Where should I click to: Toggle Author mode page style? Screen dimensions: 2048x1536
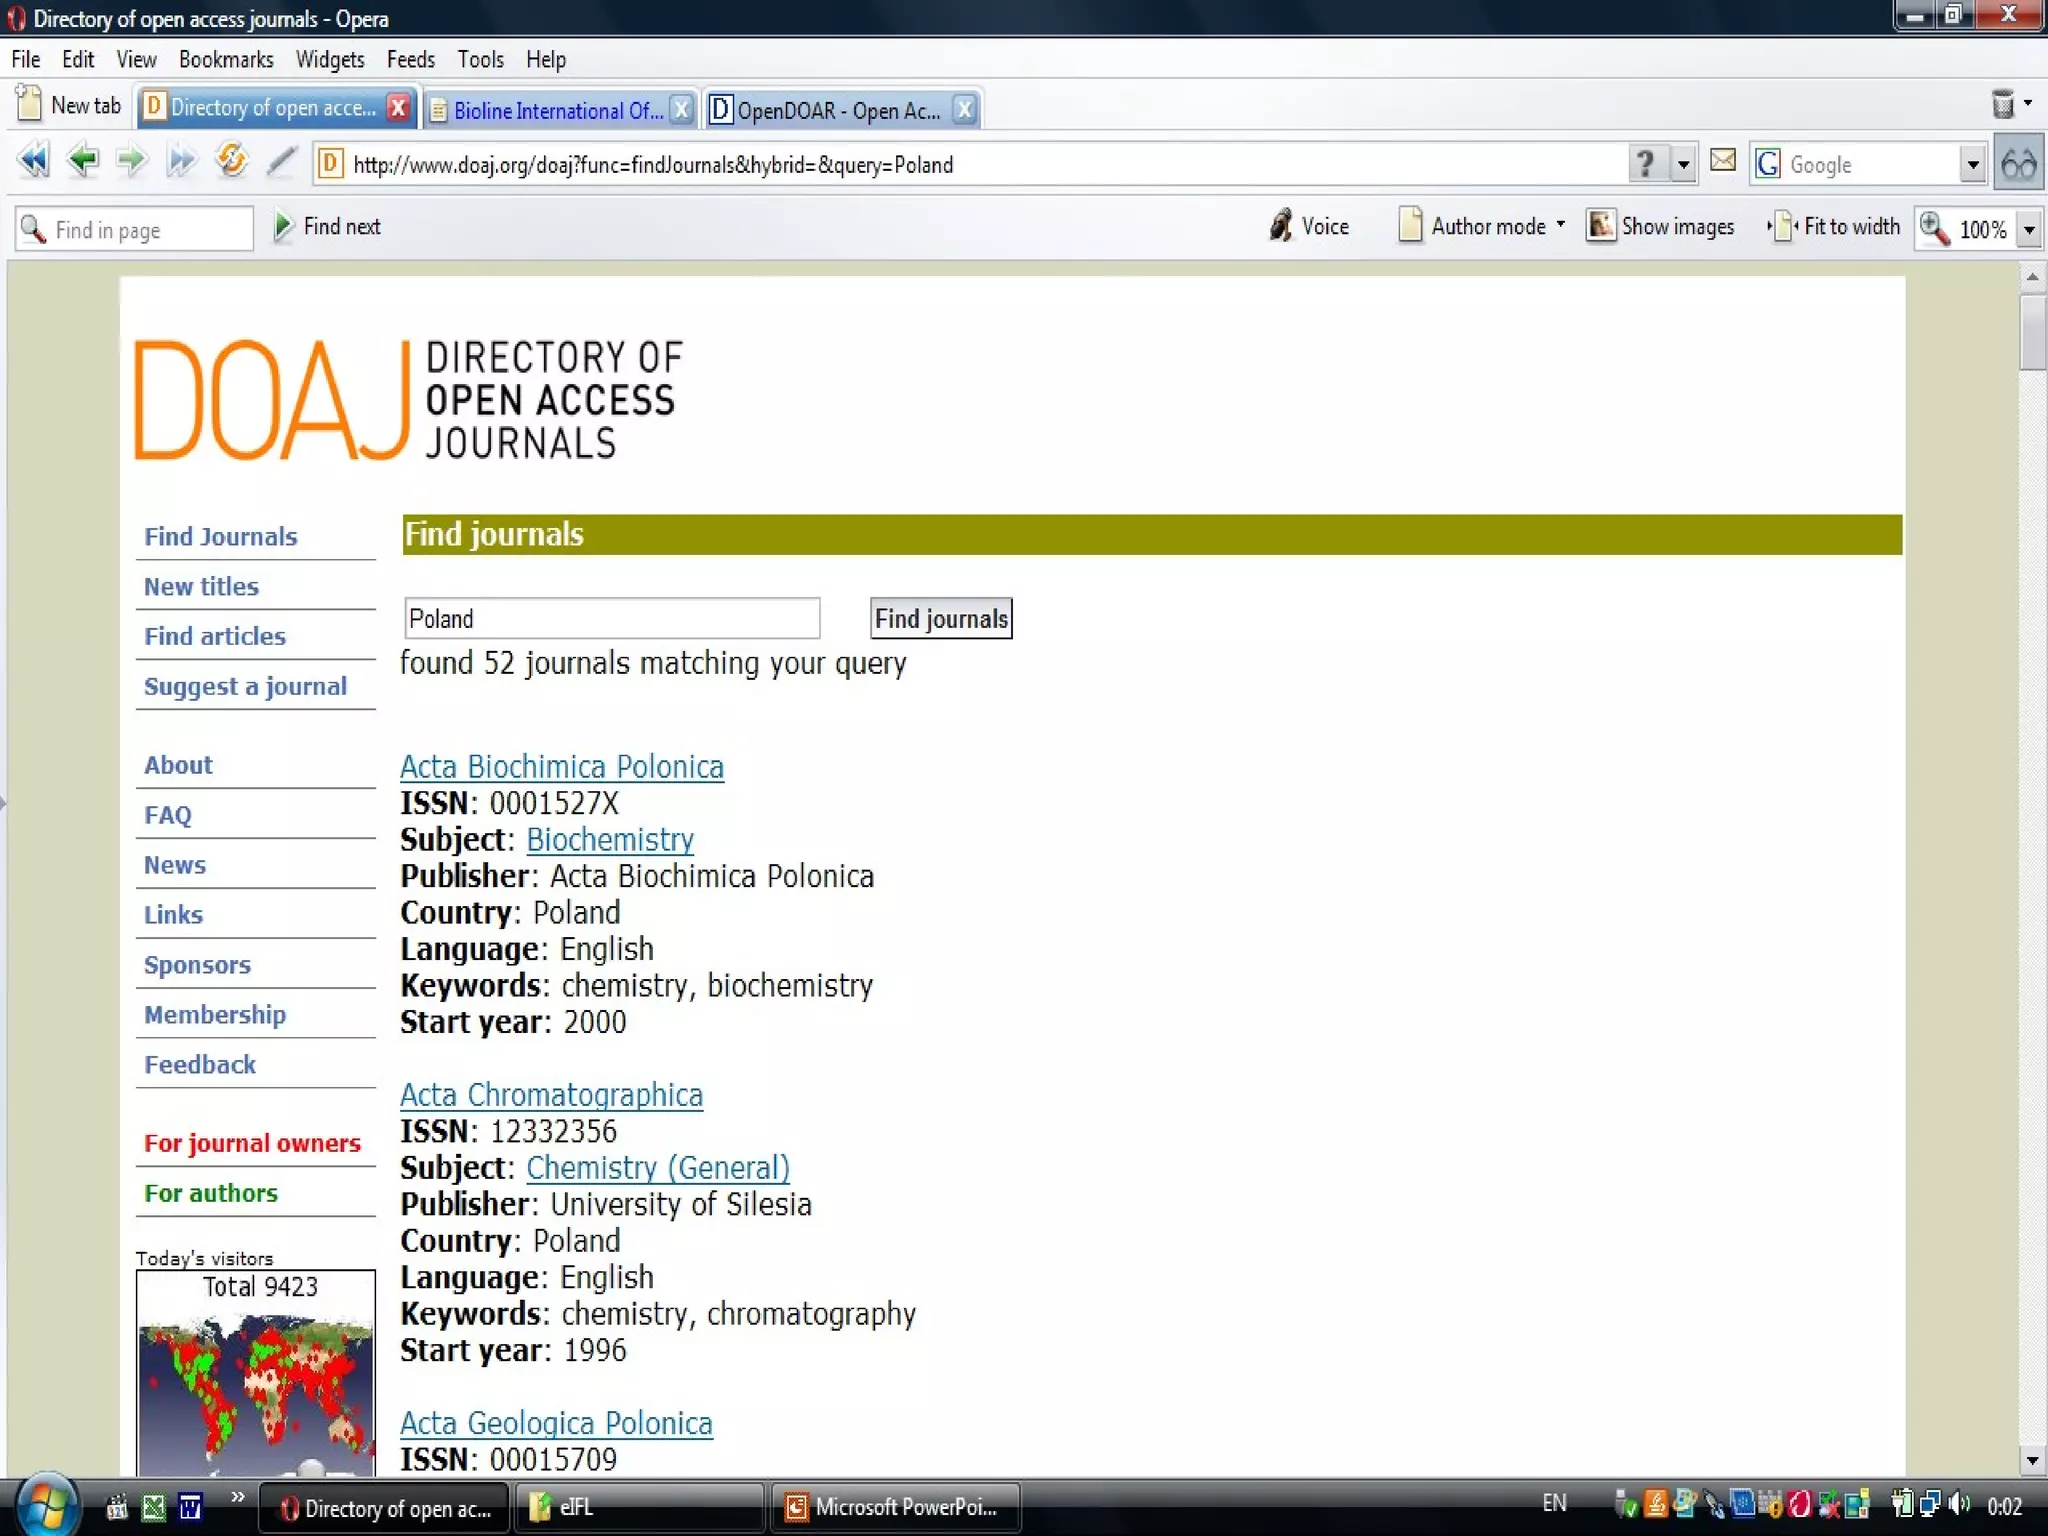[x=1480, y=226]
